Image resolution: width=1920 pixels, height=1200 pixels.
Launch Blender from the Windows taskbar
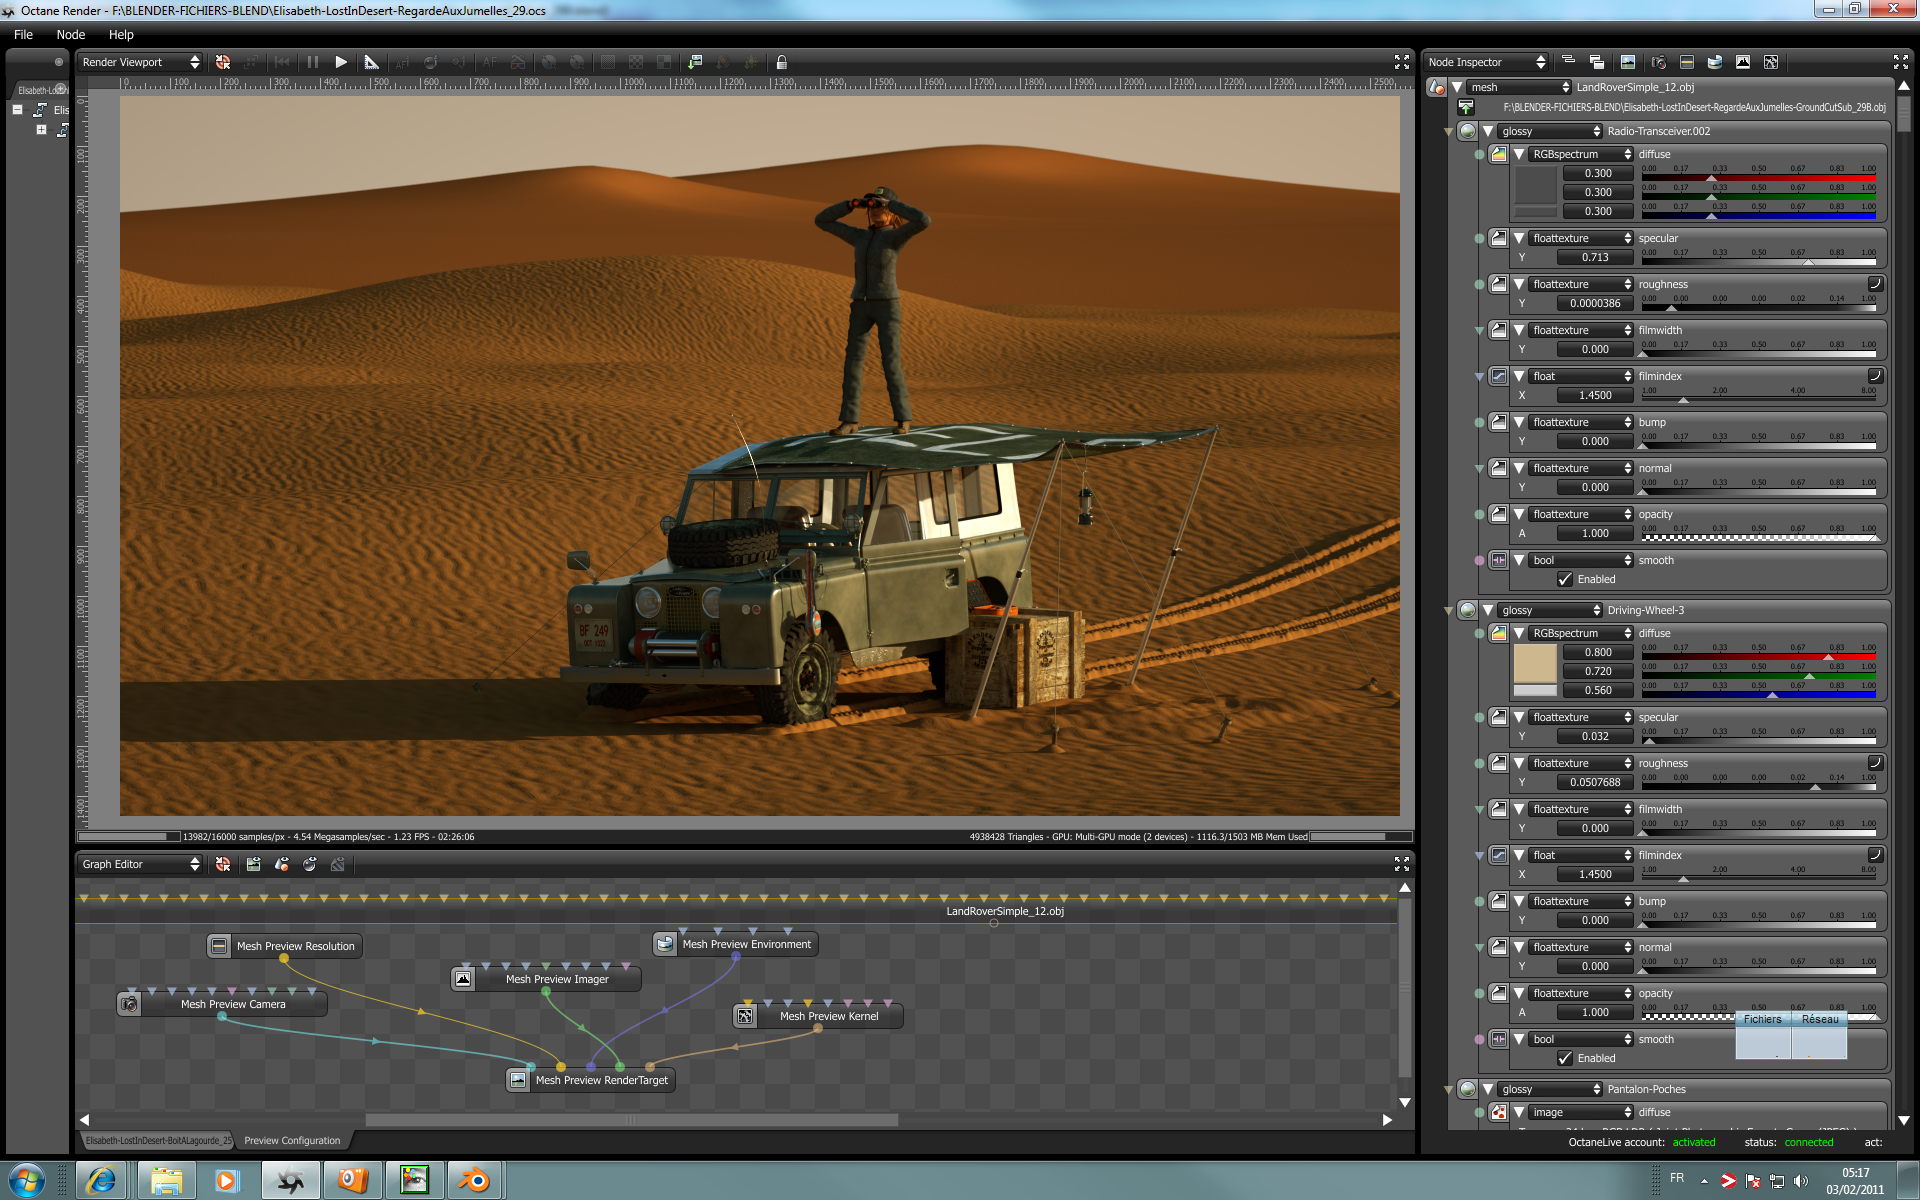tap(474, 1181)
